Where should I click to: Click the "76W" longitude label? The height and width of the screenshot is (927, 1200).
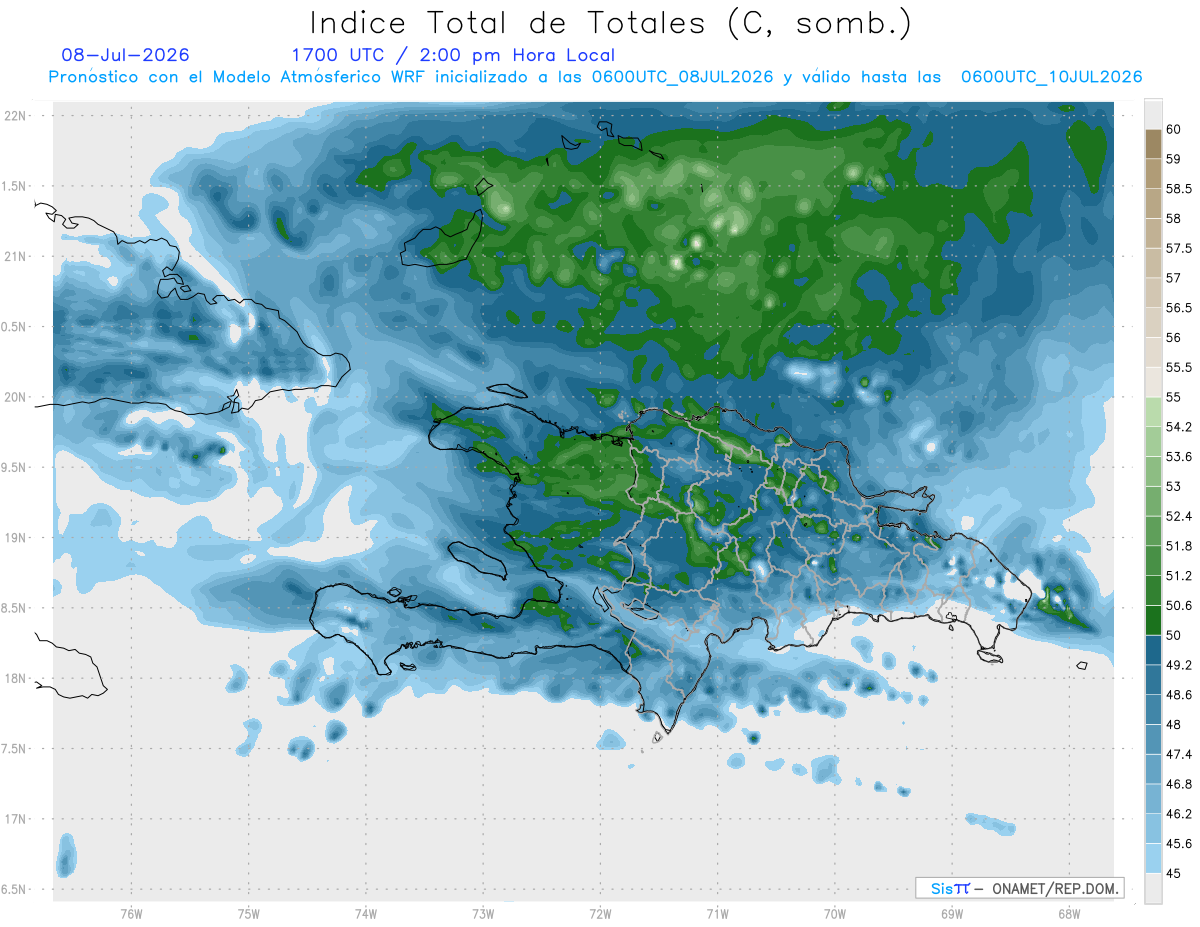pyautogui.click(x=131, y=913)
